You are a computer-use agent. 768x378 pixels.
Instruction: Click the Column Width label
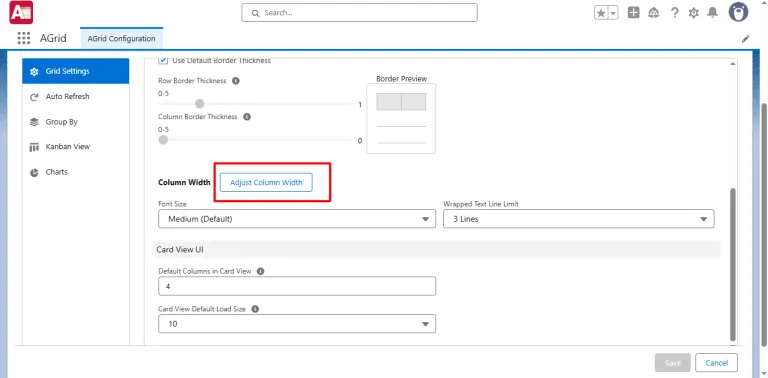[x=184, y=183]
